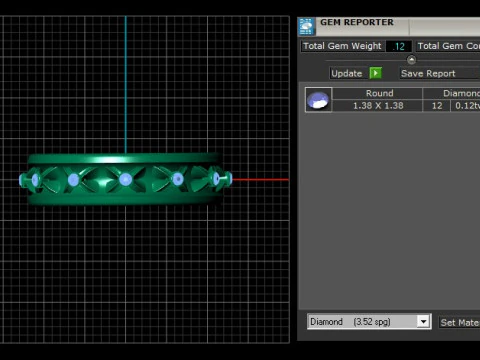
Task: Click the "Total Gem Weight" label
Action: click(x=342, y=46)
